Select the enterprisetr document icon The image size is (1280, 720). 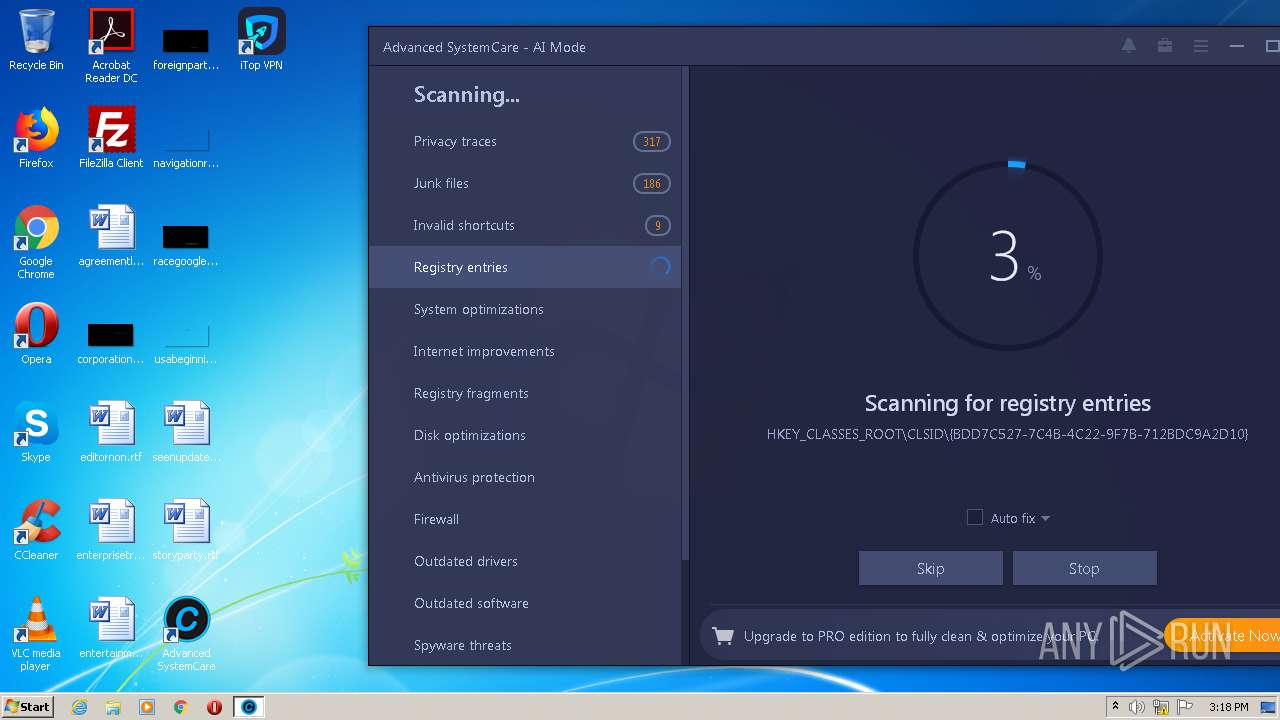[111, 530]
